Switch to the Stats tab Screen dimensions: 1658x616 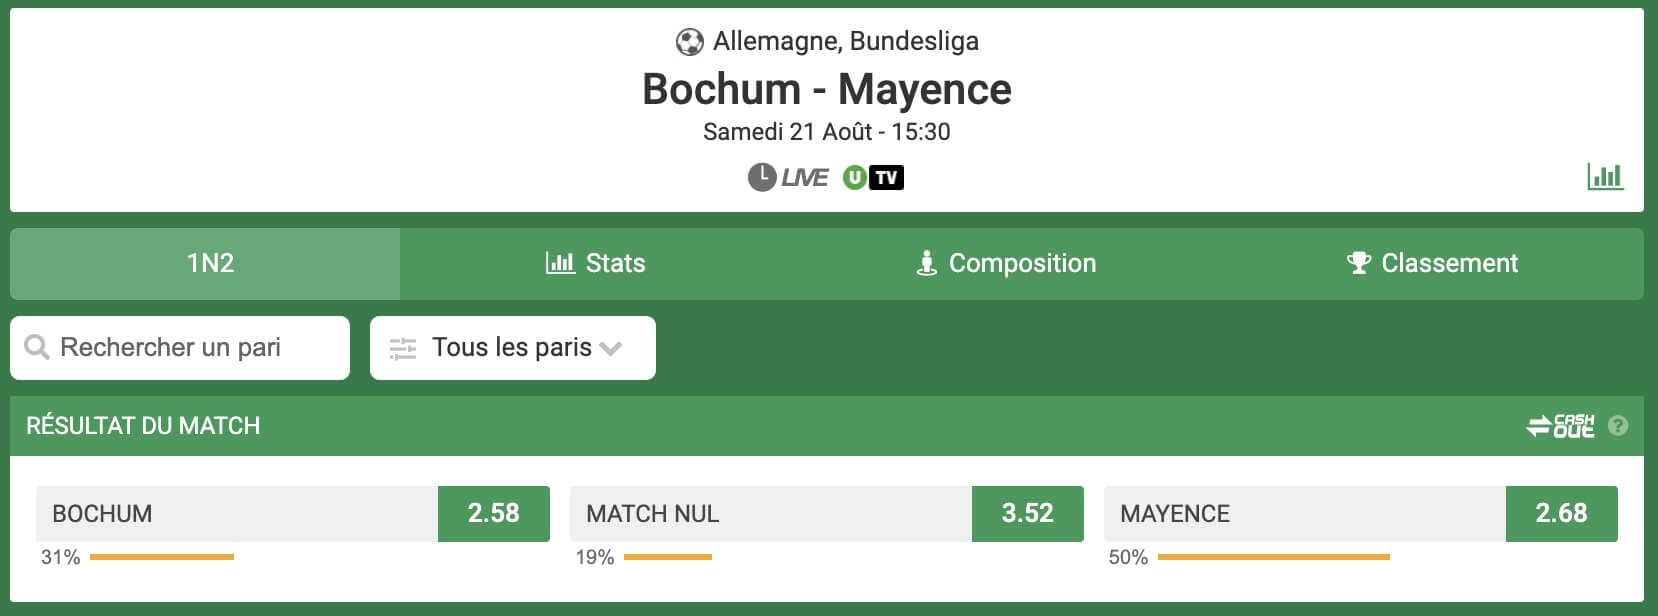[595, 263]
